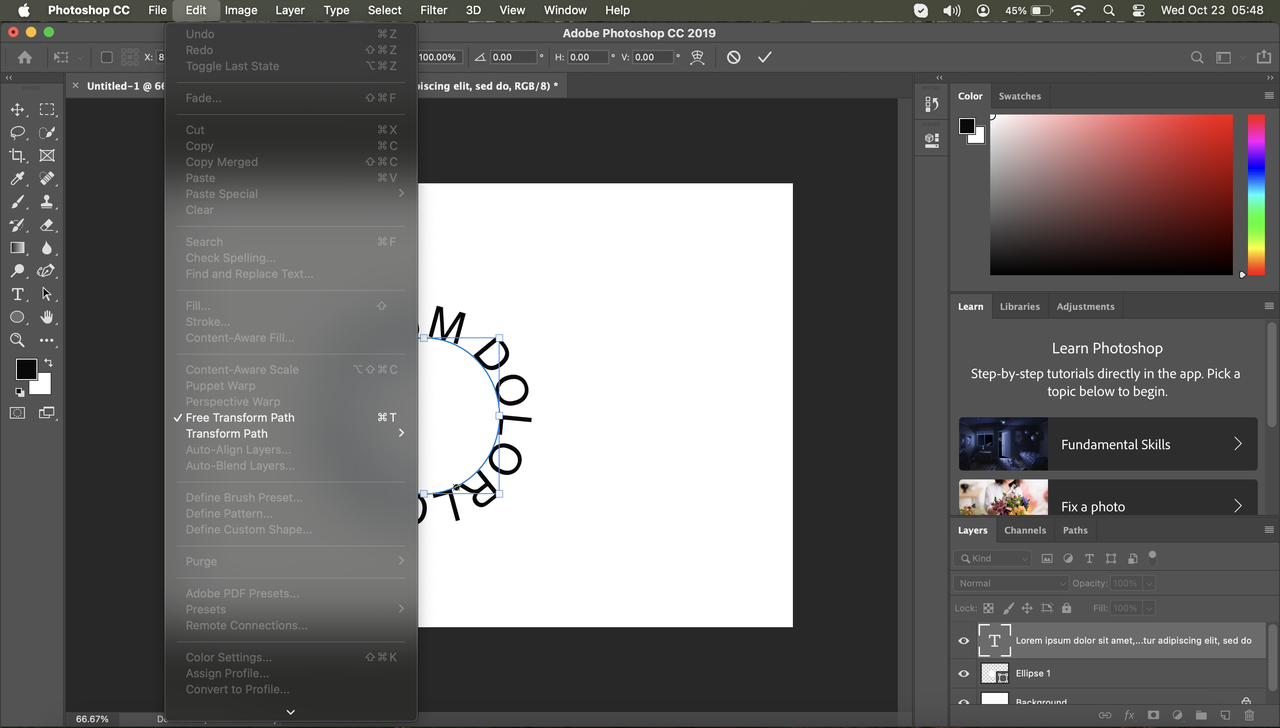Image resolution: width=1280 pixels, height=728 pixels.
Task: Open the Kind filter dropdown in Layers panel
Action: 993,557
